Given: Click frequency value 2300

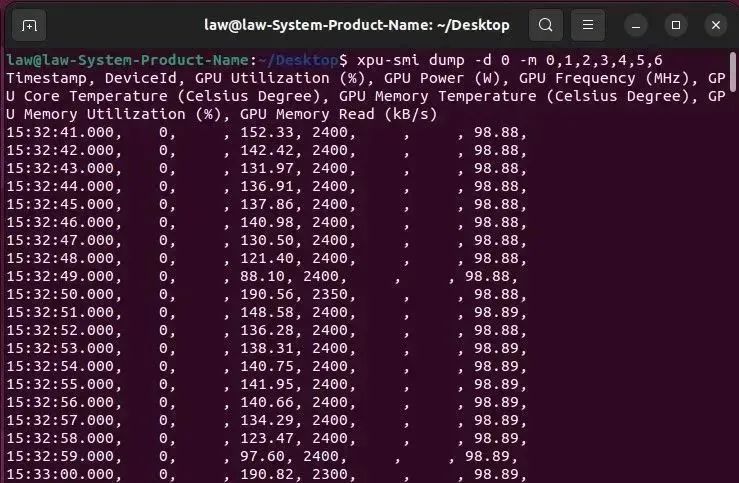Looking at the screenshot, I should 330,474.
